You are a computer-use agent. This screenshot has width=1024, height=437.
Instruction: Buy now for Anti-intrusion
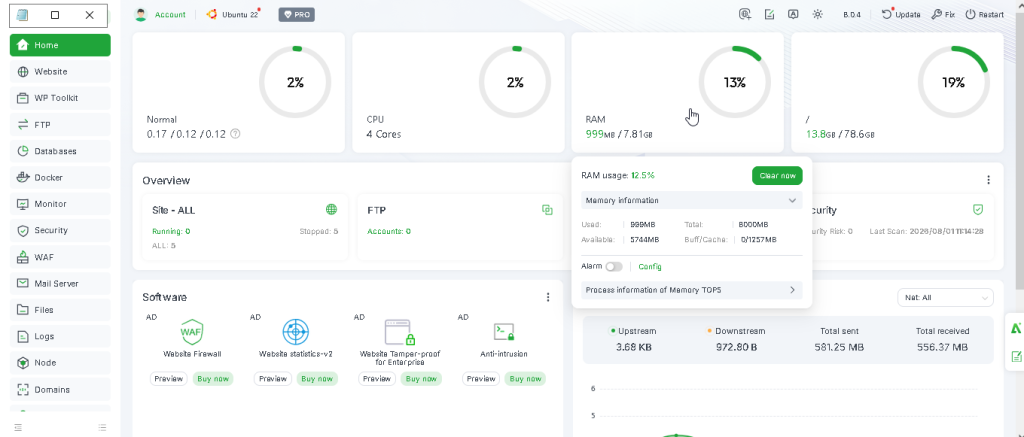pos(525,379)
